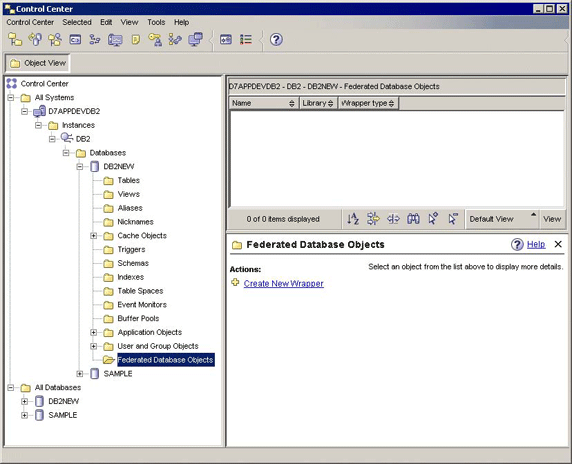This screenshot has height=464, width=572.
Task: Click the Deselect All cursor icon
Action: (x=453, y=219)
